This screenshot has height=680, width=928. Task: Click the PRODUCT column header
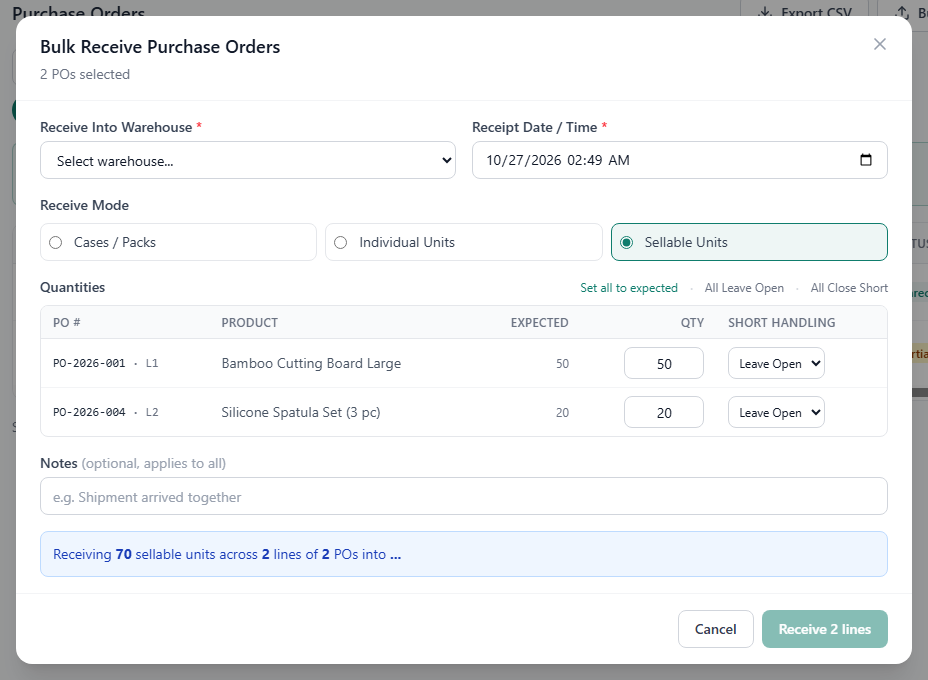tap(249, 323)
